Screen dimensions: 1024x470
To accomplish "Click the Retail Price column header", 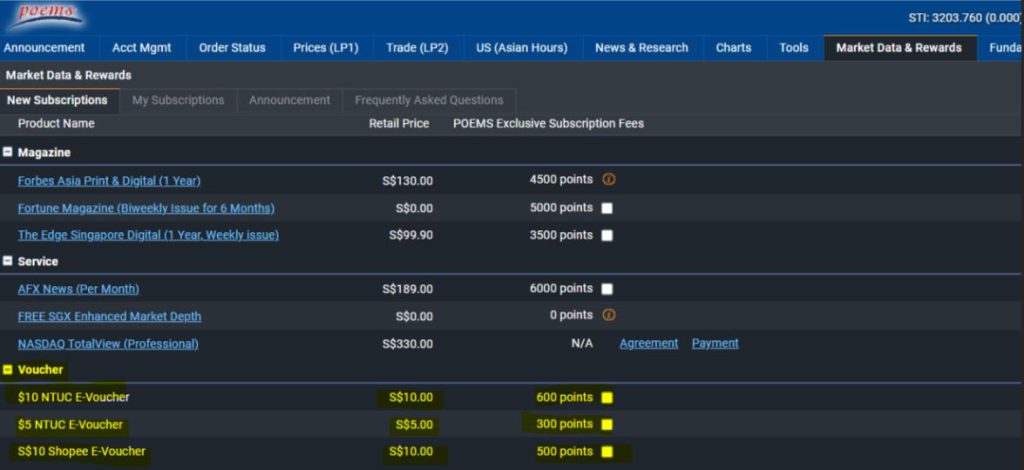I will pos(399,123).
